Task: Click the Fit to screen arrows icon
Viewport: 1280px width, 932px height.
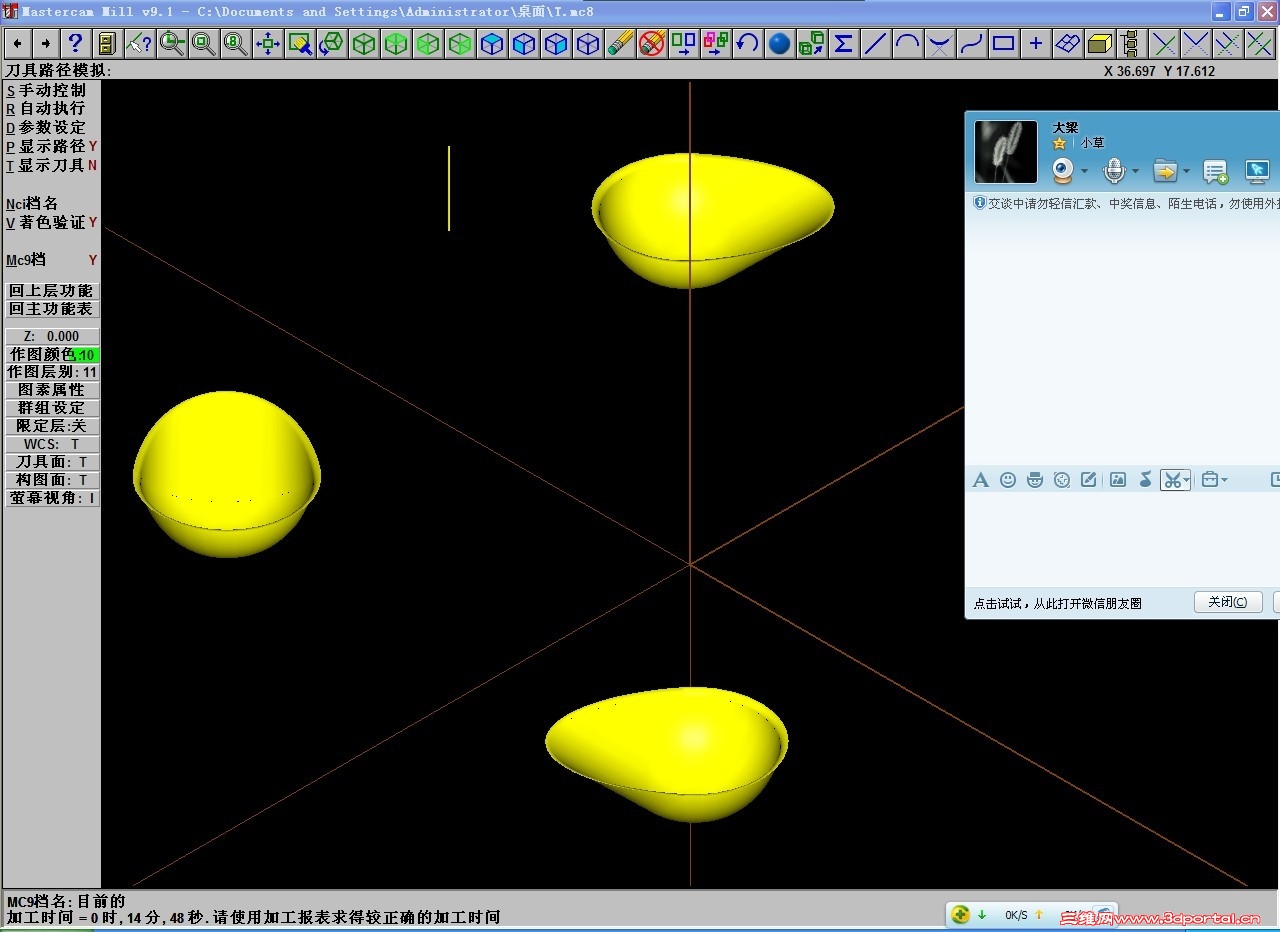Action: [x=268, y=43]
